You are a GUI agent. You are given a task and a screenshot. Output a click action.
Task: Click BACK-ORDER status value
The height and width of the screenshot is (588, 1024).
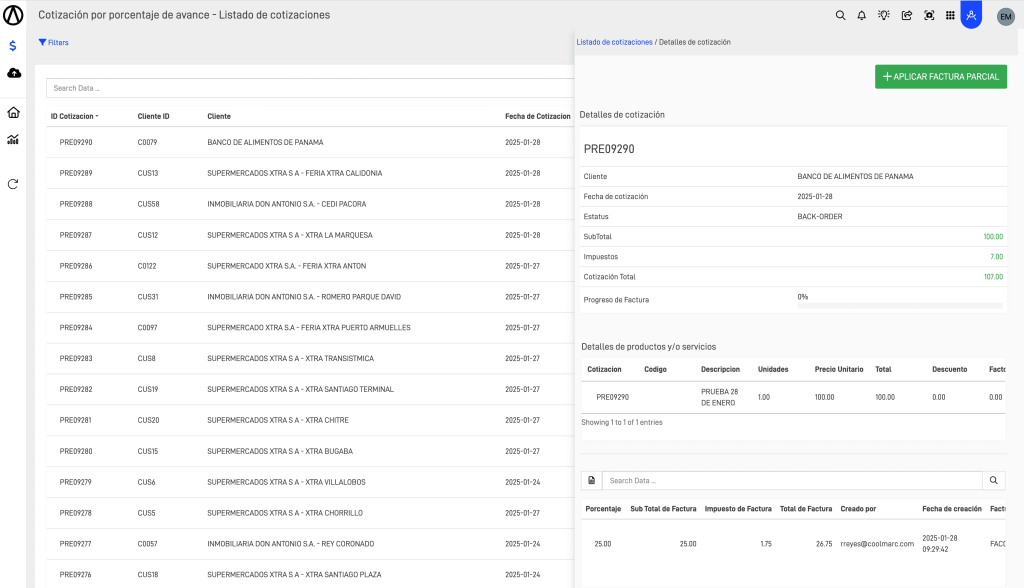(x=820, y=216)
